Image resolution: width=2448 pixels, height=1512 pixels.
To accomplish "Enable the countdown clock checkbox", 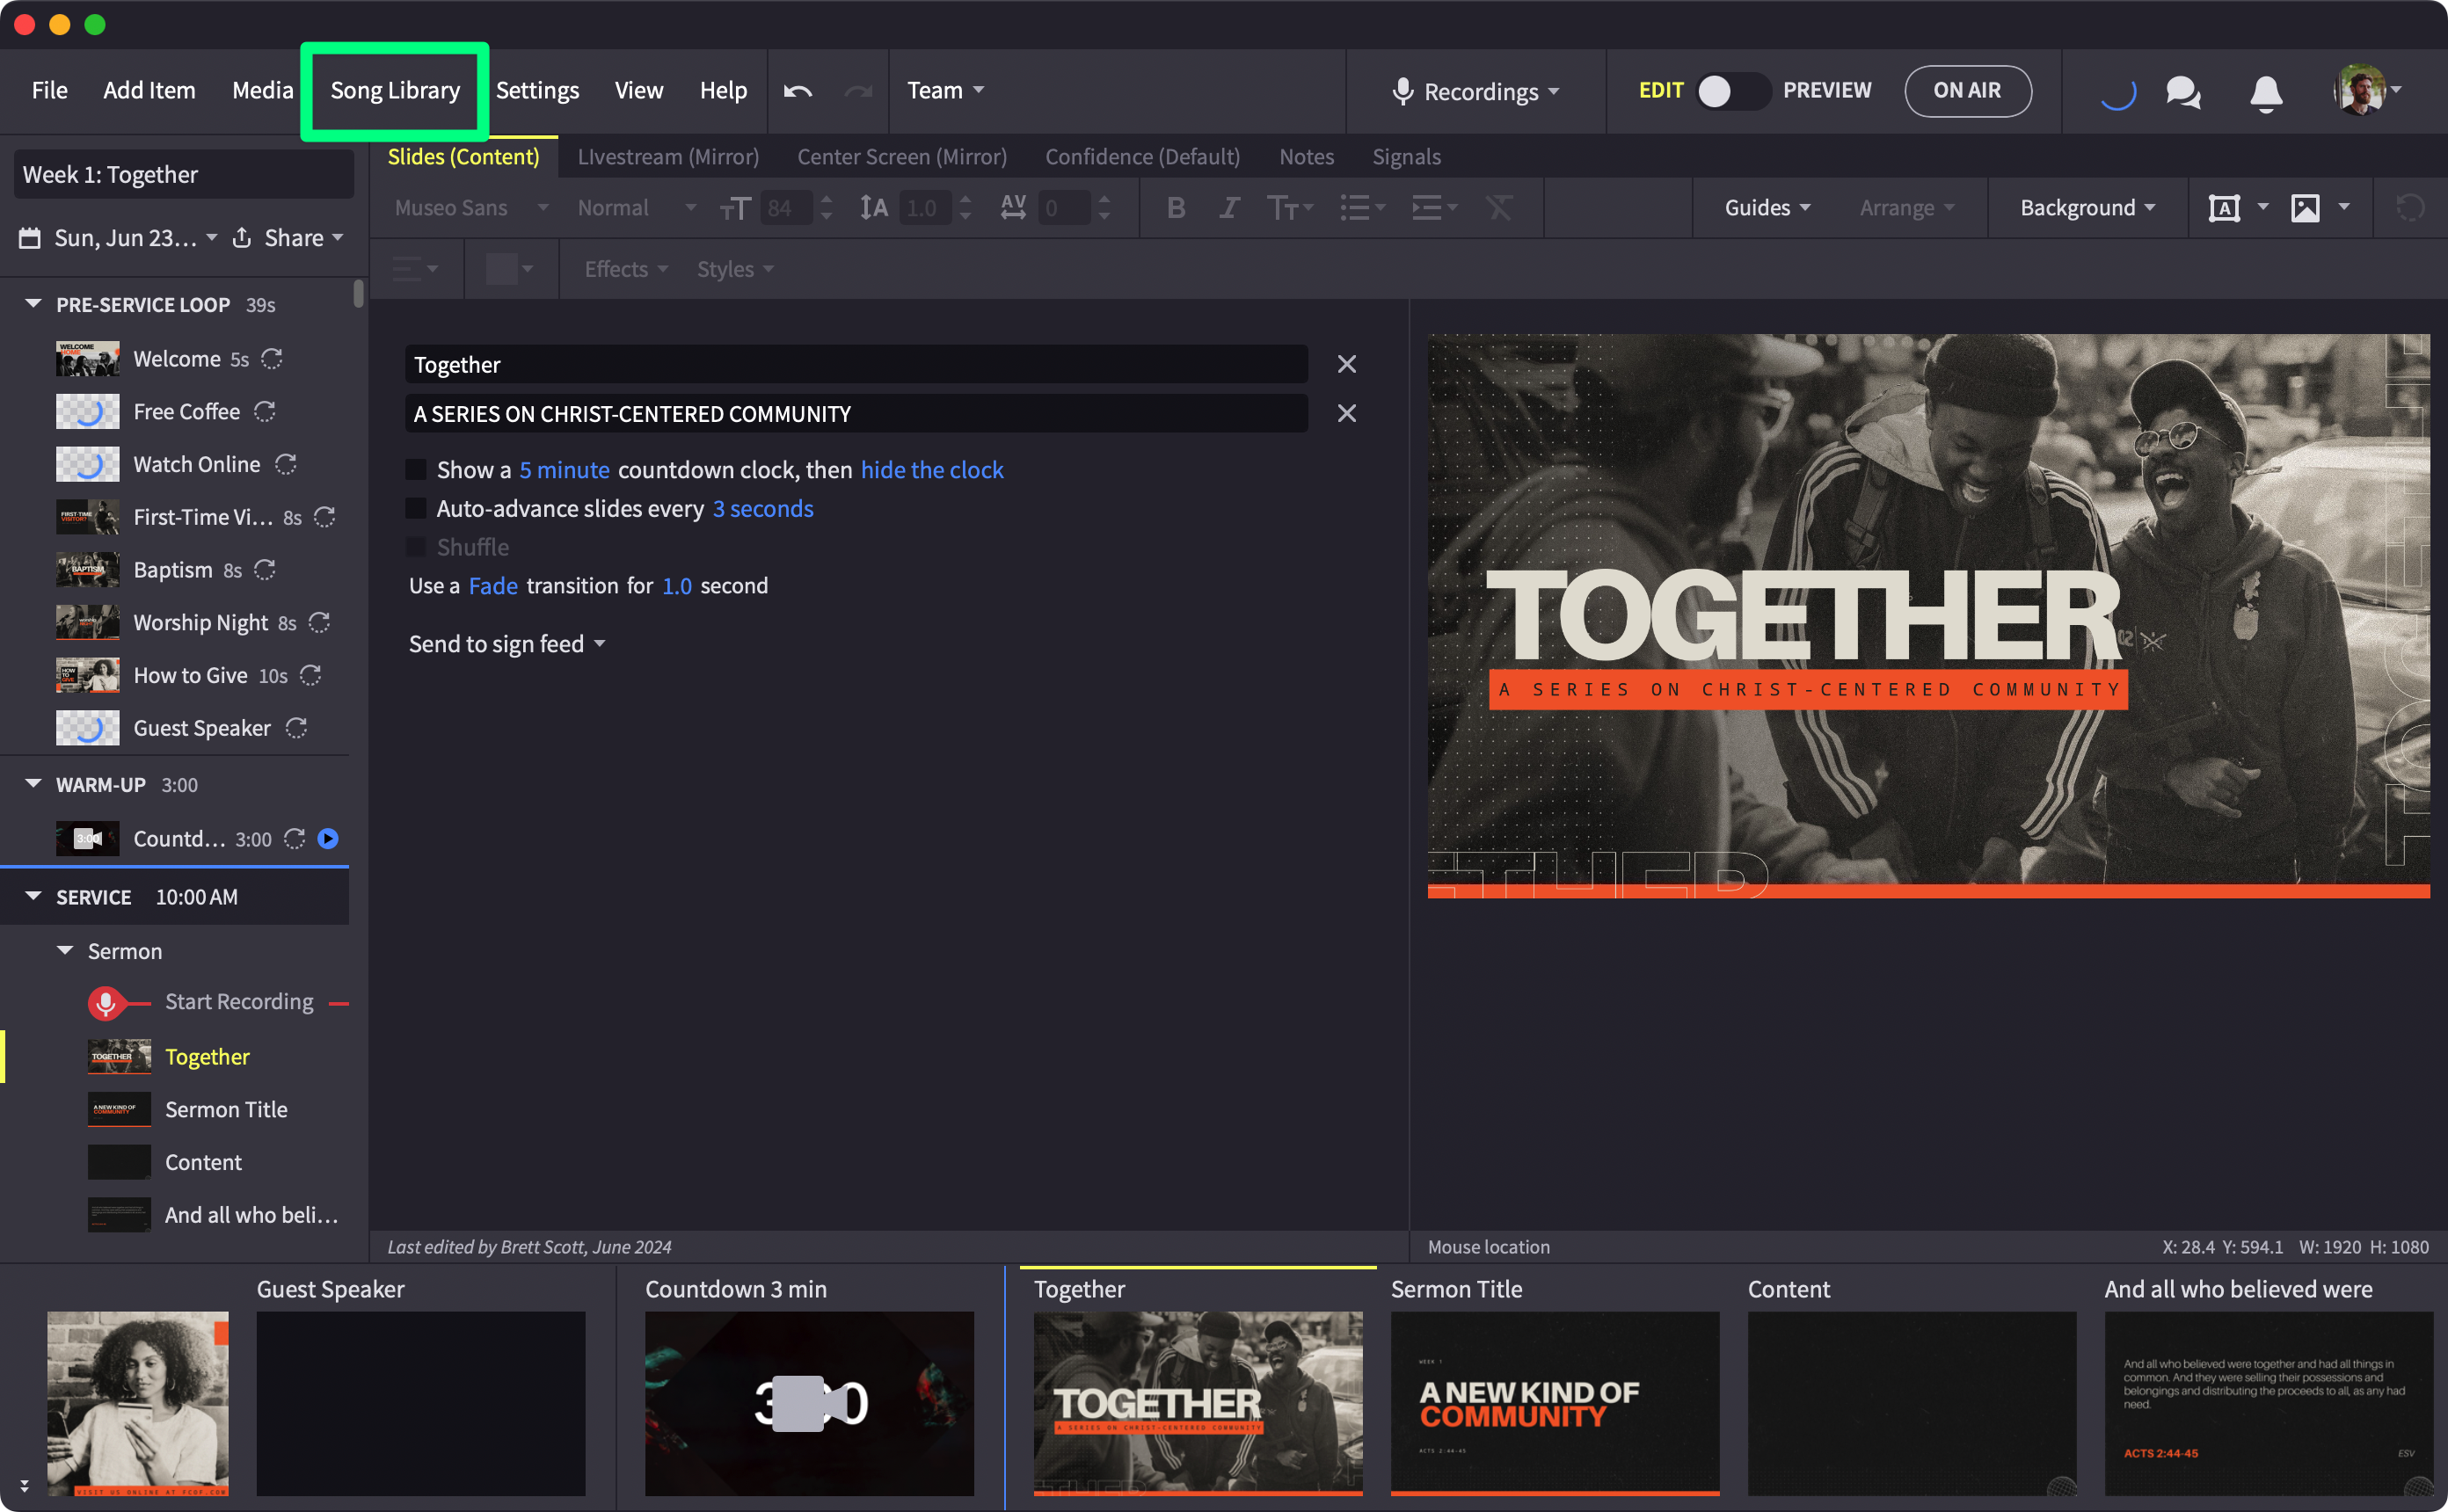I will (x=416, y=469).
